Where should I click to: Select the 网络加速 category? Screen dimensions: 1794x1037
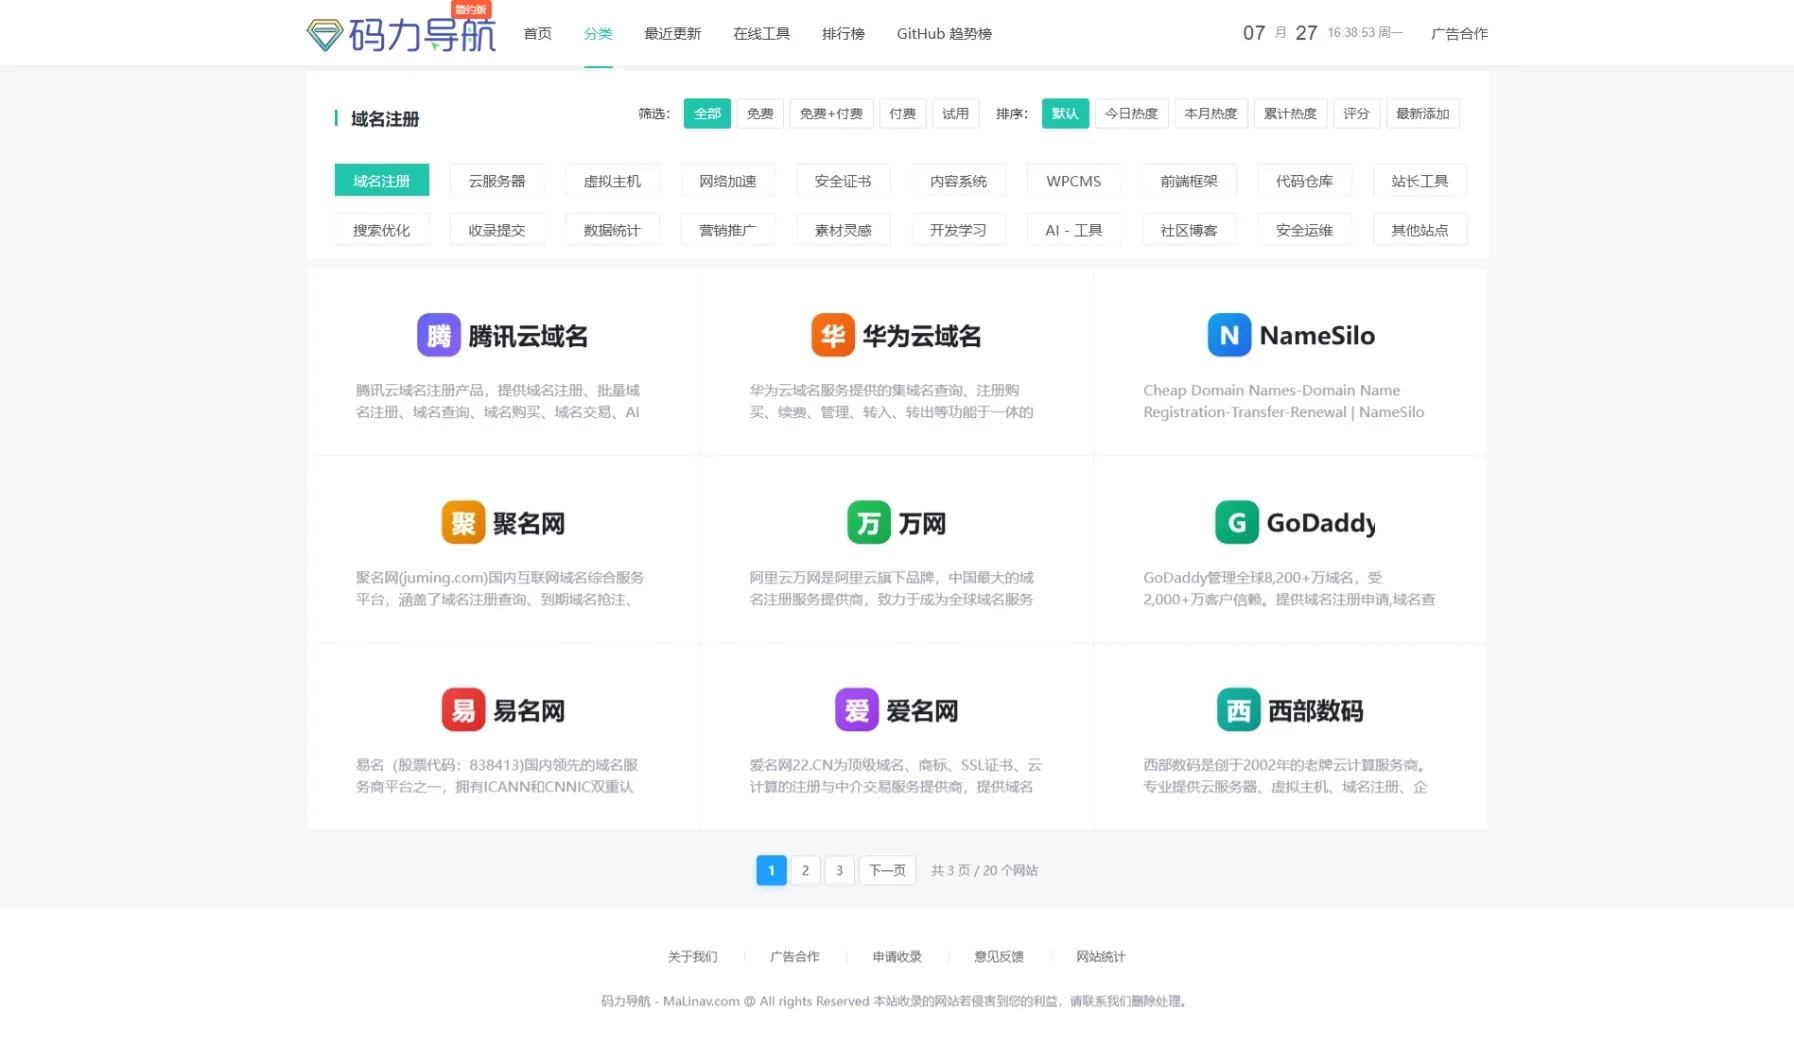tap(728, 180)
